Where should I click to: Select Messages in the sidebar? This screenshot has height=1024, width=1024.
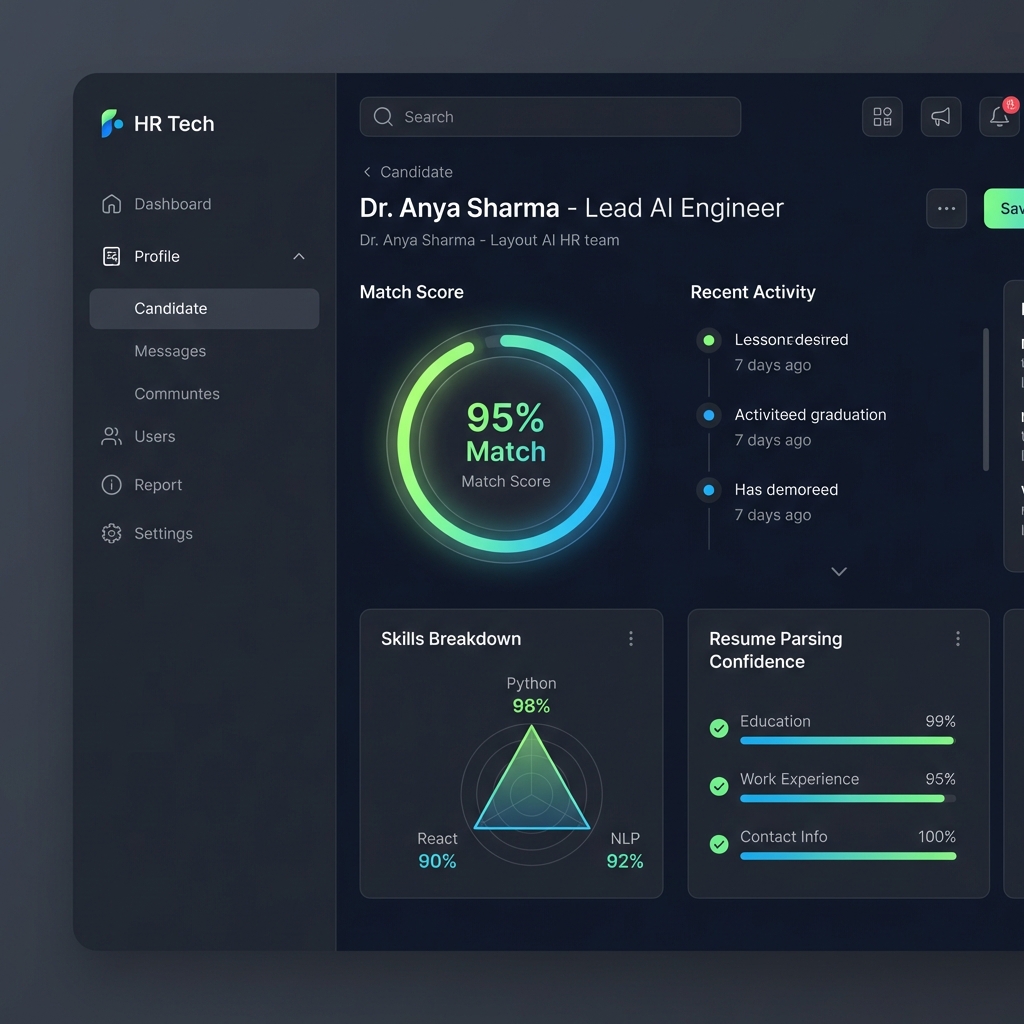170,352
